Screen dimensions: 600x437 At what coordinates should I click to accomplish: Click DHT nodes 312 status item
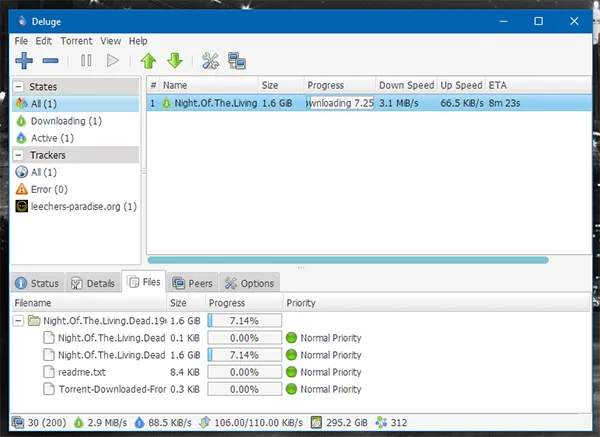tap(391, 422)
